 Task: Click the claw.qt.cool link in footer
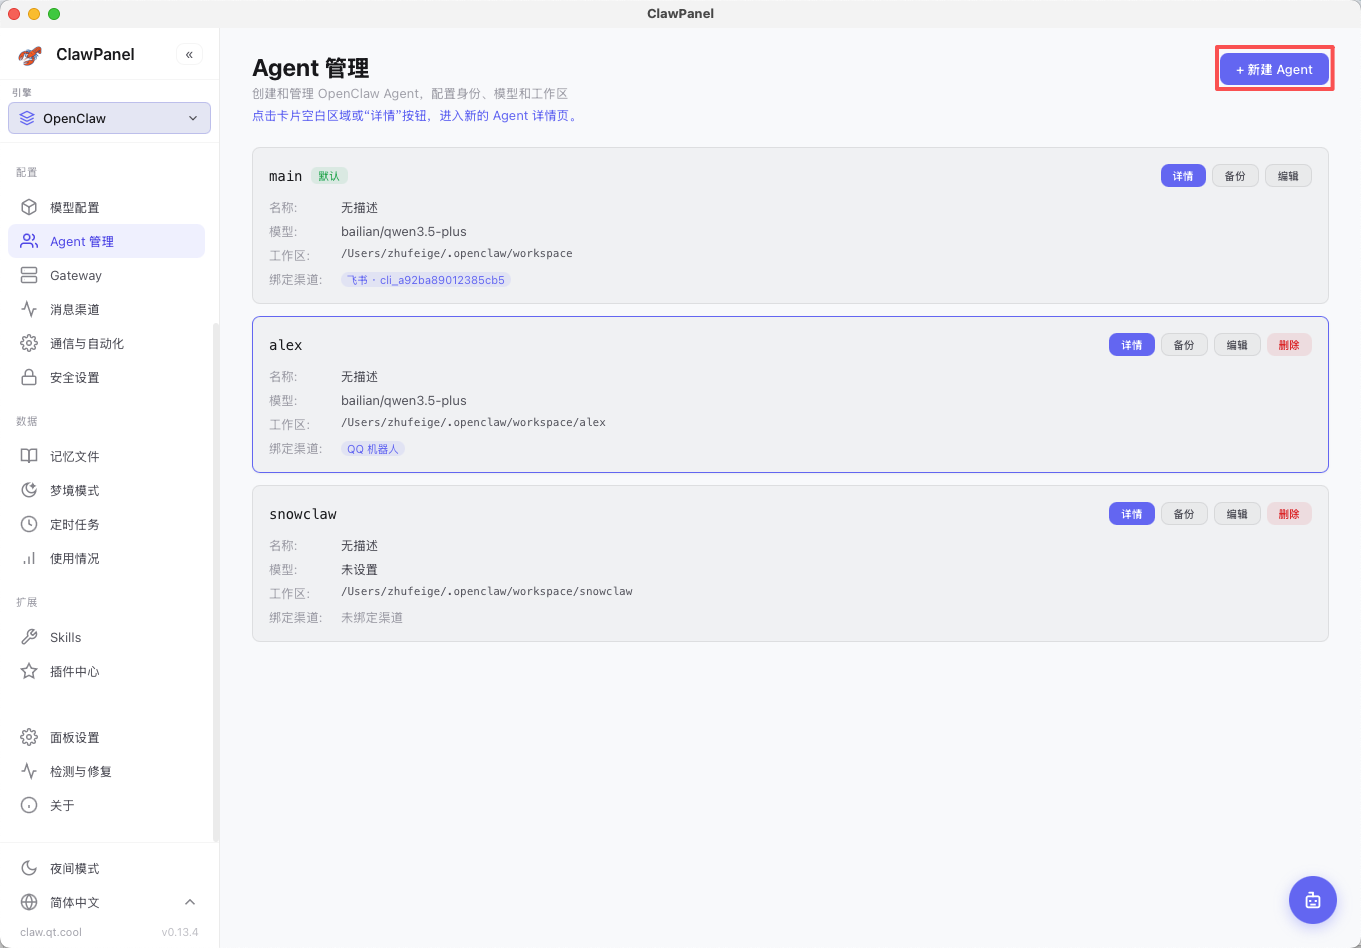click(x=51, y=932)
